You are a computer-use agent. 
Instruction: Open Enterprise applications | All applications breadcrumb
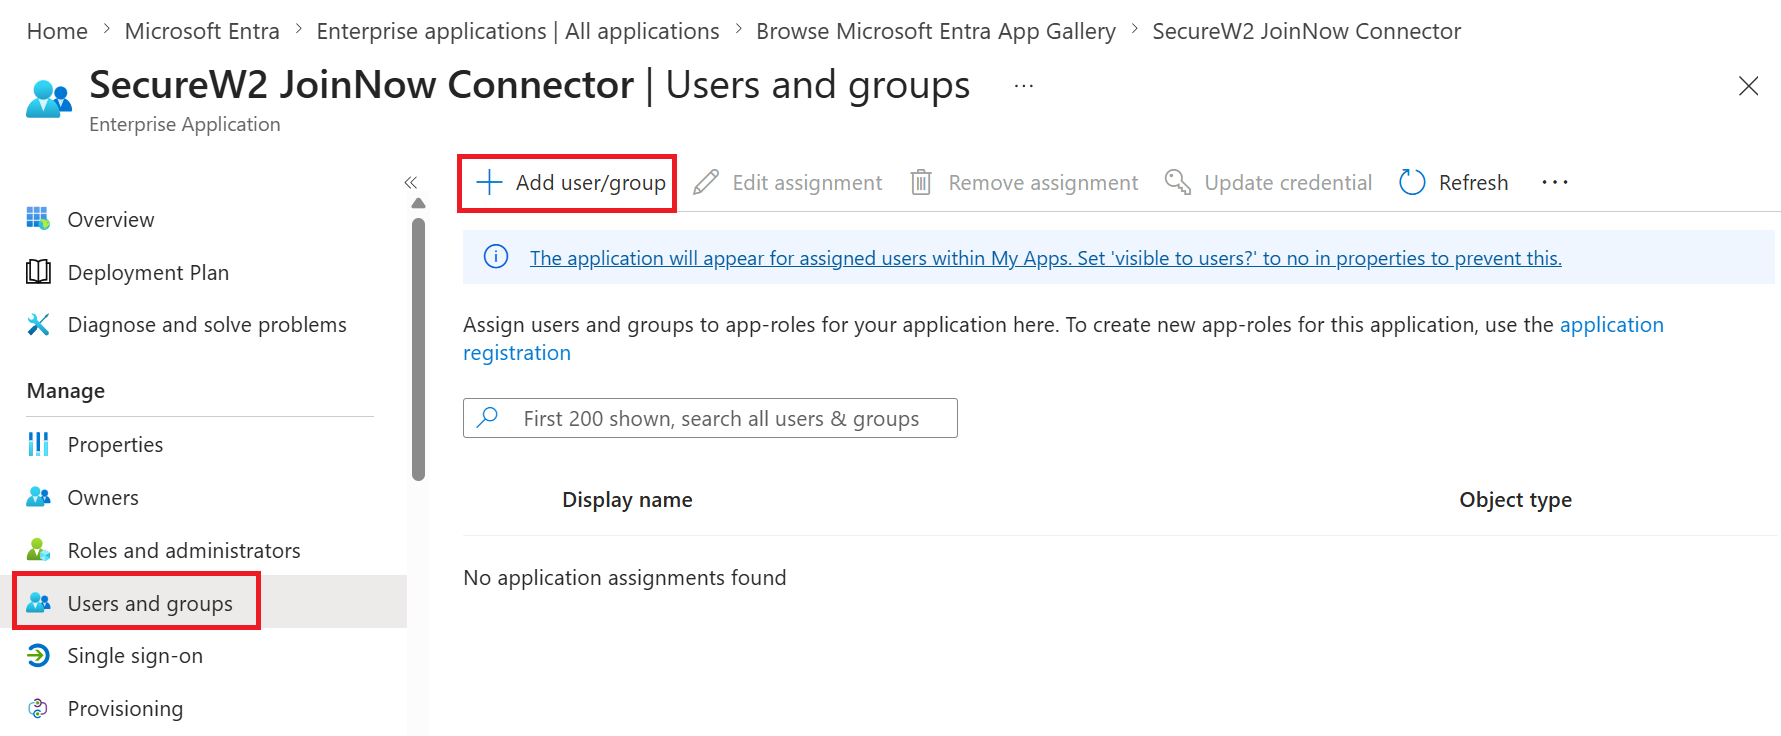[518, 31]
